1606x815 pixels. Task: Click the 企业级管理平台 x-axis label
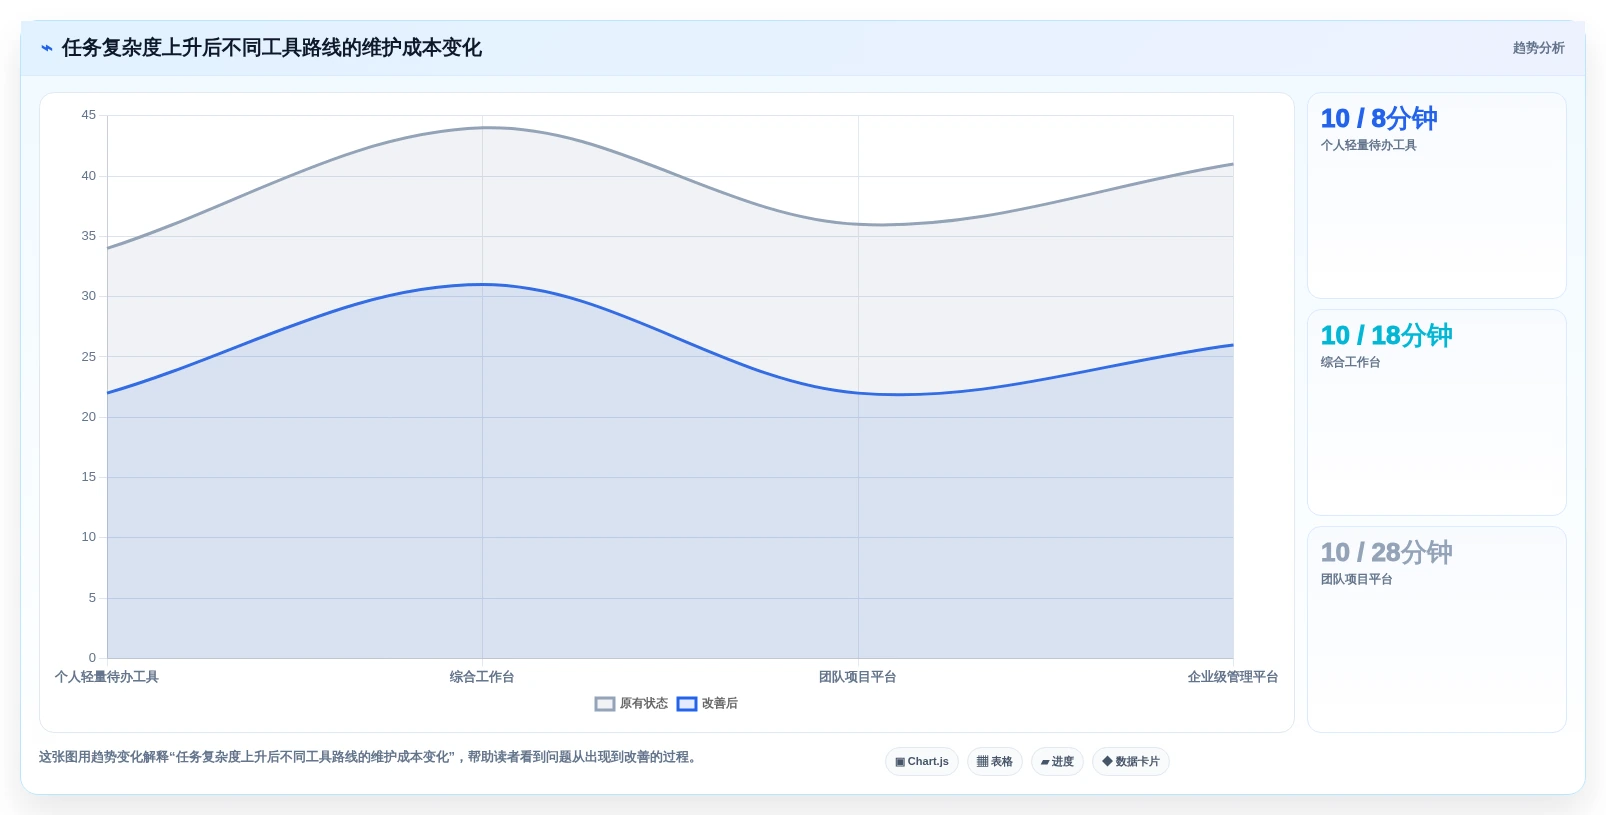[x=1233, y=677]
